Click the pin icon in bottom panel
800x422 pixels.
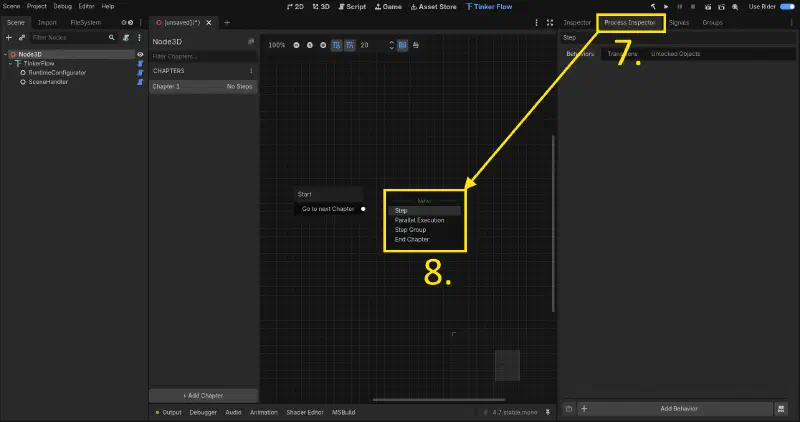click(x=547, y=412)
